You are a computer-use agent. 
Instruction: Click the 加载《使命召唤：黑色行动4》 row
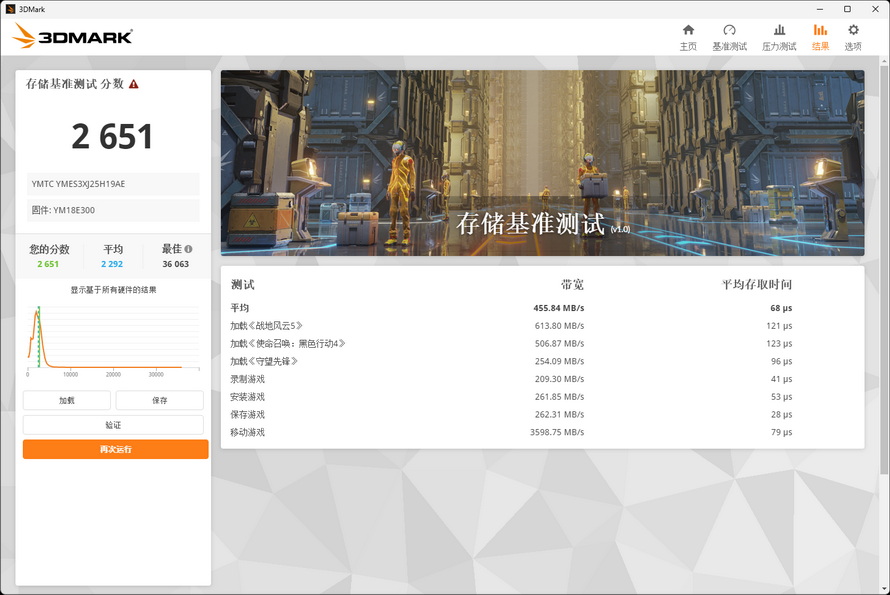542,343
